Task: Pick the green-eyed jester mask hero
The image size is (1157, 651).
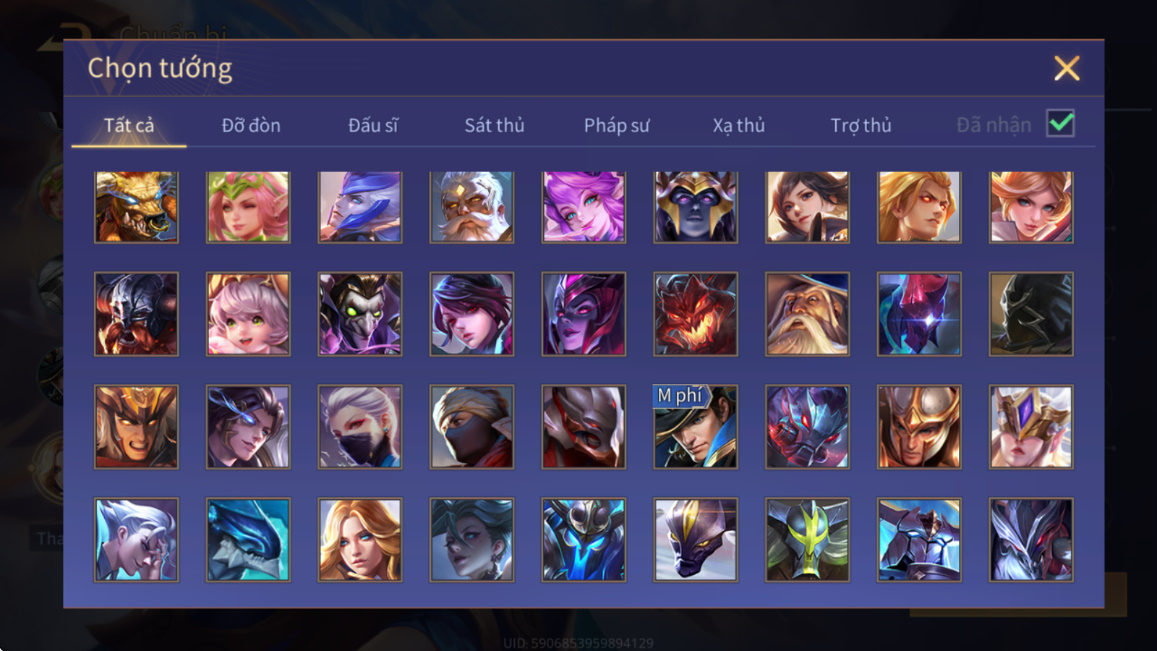Action: [x=360, y=314]
